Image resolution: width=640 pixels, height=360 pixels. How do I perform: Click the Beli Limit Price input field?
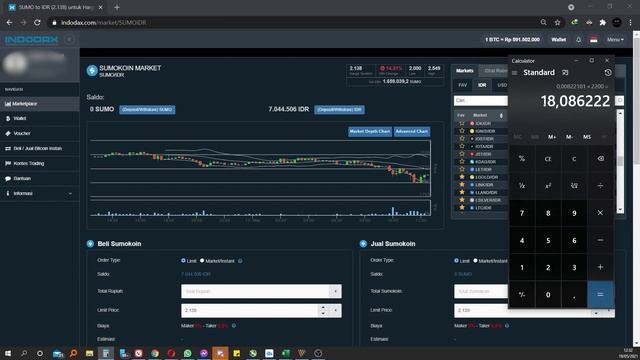click(x=249, y=311)
